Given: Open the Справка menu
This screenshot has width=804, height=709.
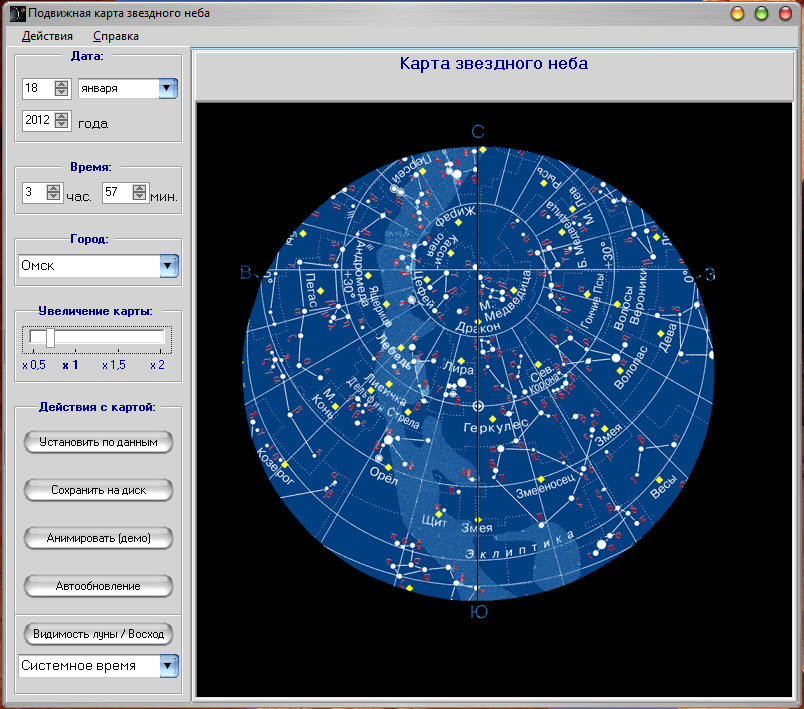Looking at the screenshot, I should click(x=116, y=36).
